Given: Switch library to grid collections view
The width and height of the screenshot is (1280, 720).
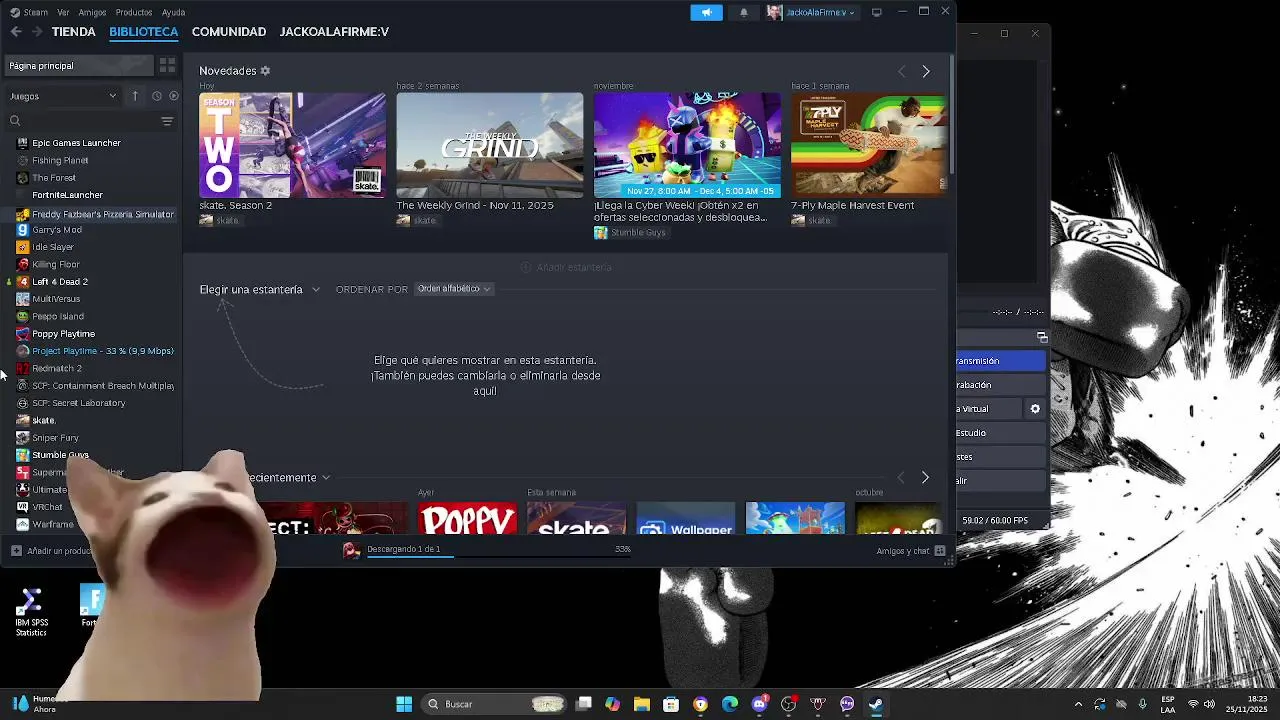Looking at the screenshot, I should (167, 66).
